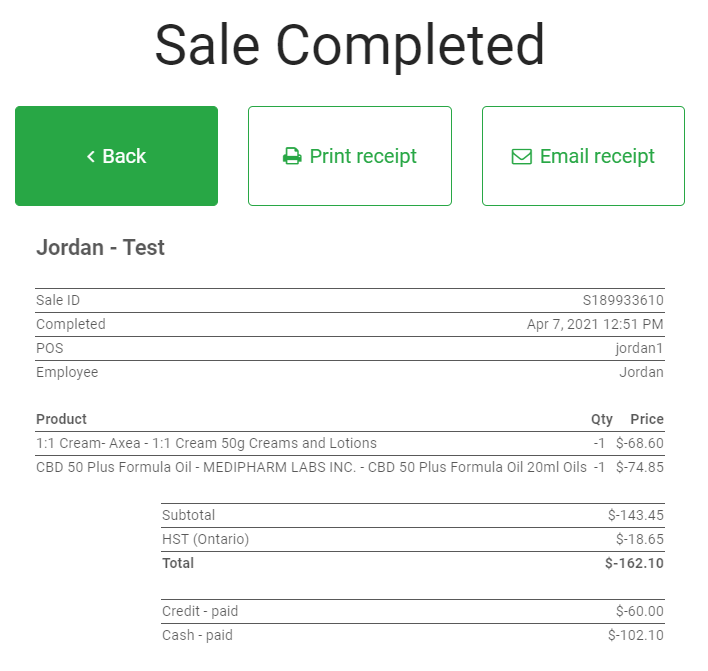This screenshot has height=671, width=708.
Task: Choose the Email receipt button text
Action: pos(597,157)
